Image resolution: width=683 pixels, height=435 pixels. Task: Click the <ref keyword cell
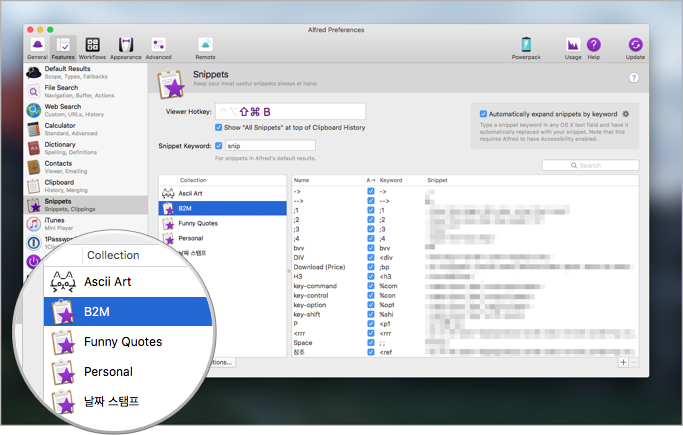coord(385,352)
